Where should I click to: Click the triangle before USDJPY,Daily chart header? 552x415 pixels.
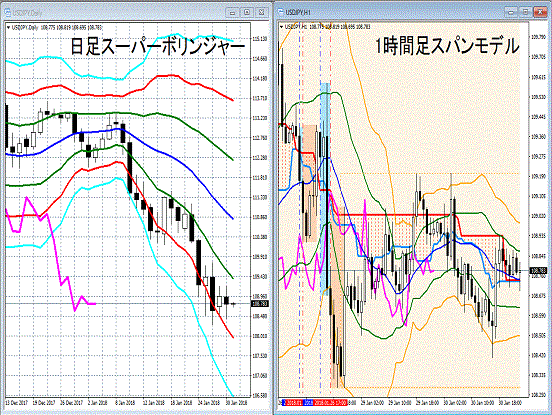pyautogui.click(x=8, y=27)
